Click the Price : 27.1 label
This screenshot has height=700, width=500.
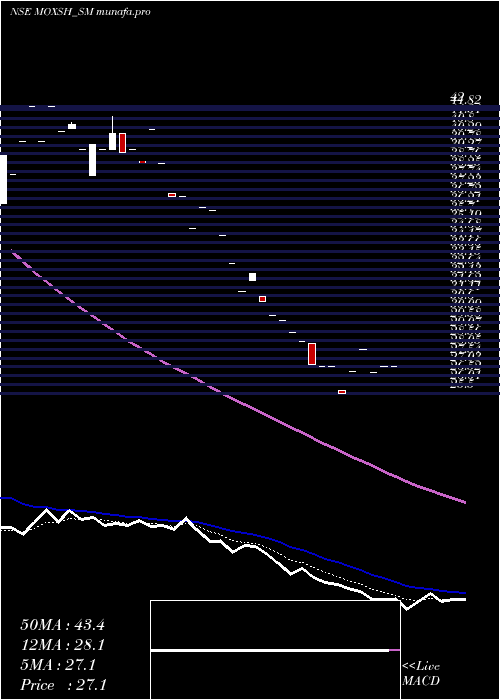click(x=63, y=685)
